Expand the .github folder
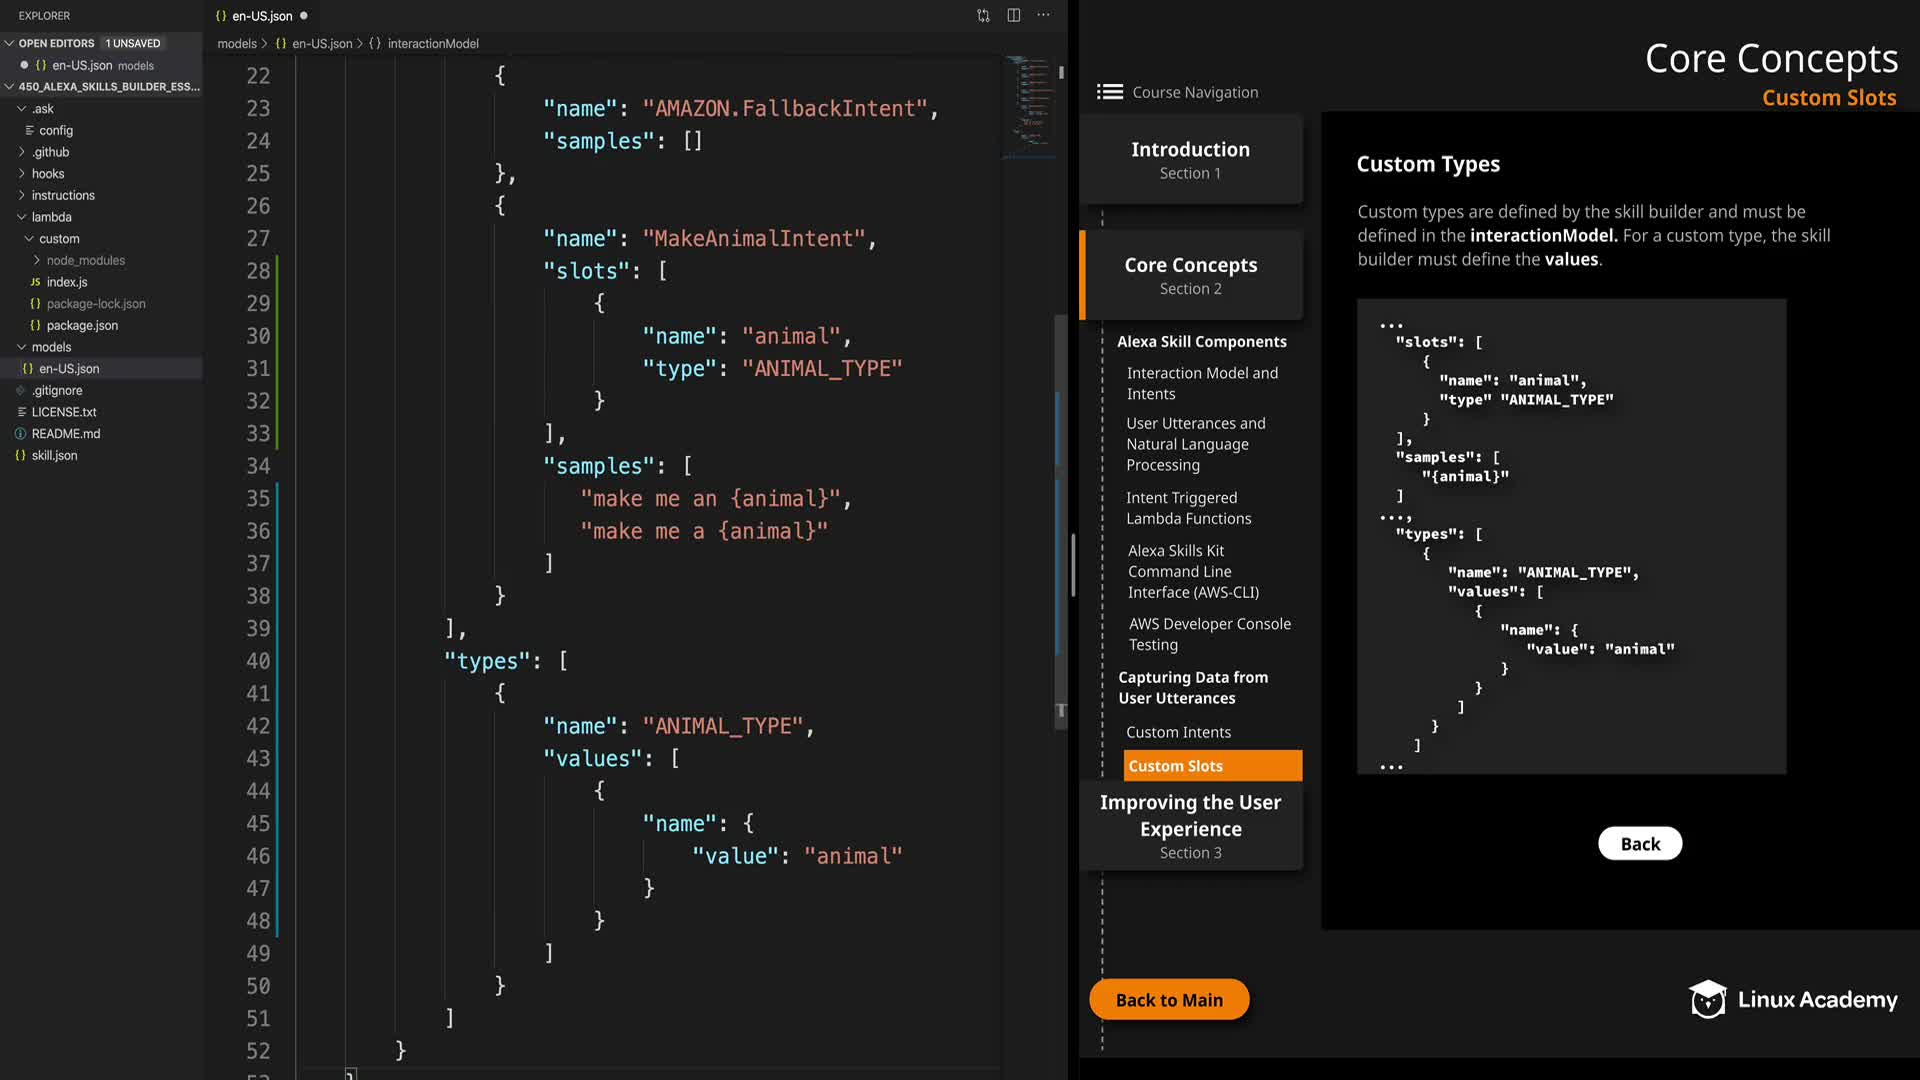The width and height of the screenshot is (1920, 1080). 22,152
